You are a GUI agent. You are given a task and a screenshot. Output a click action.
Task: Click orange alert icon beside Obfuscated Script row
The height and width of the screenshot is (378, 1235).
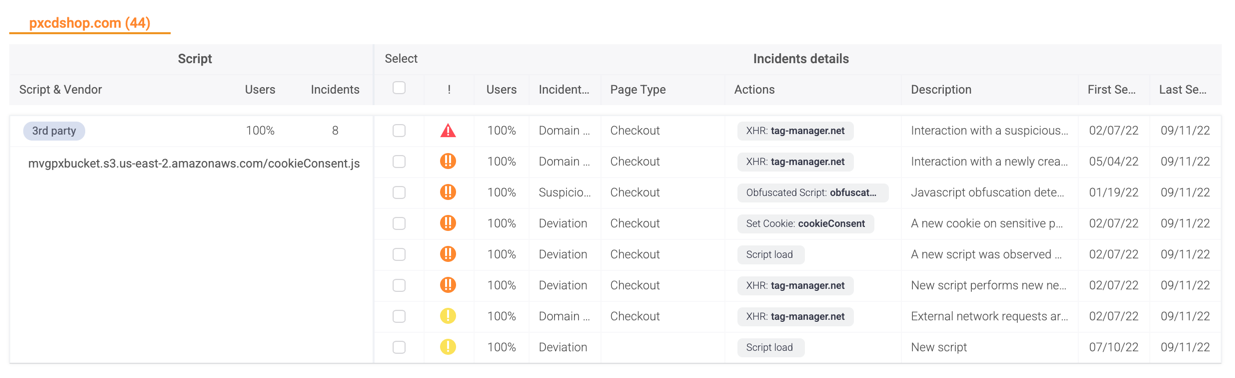pos(448,192)
